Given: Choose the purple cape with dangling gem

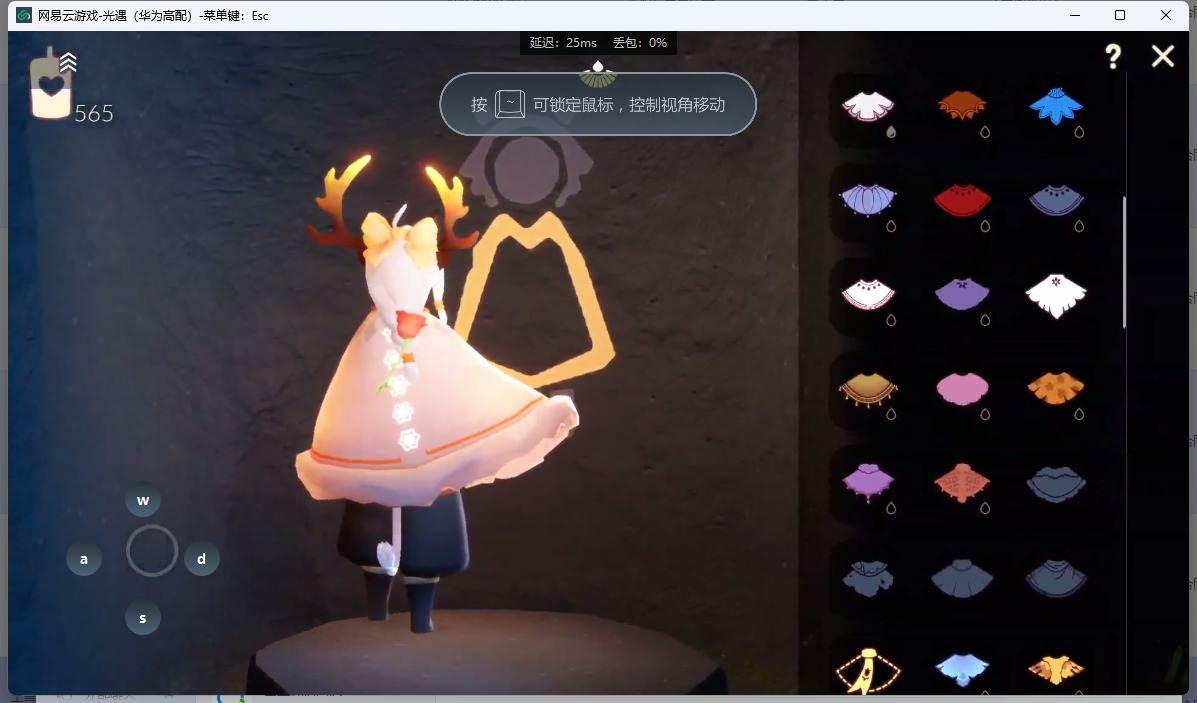Looking at the screenshot, I should coord(868,482).
